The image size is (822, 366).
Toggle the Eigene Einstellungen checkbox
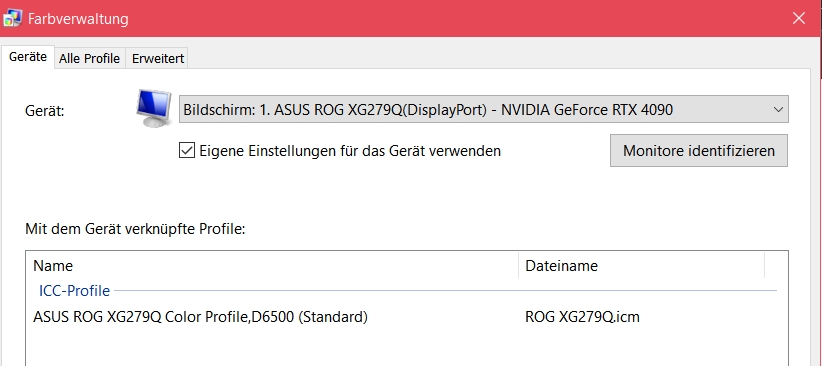187,151
